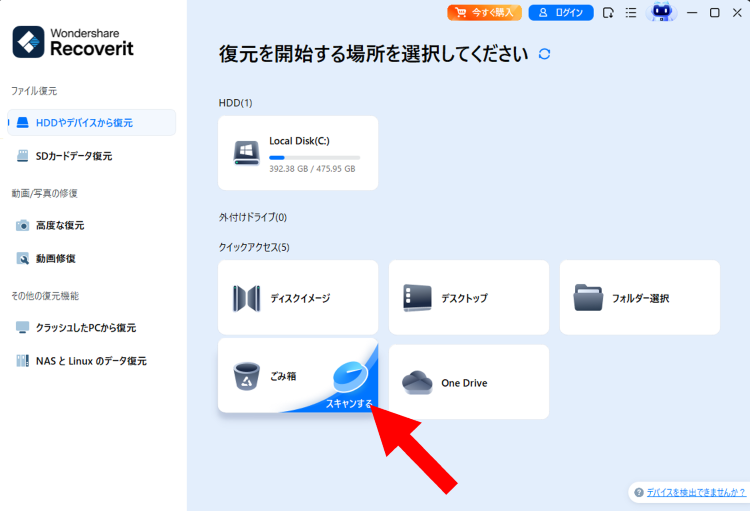The image size is (750, 511).
Task: Select the Local Disk(C:) card
Action: pos(298,153)
